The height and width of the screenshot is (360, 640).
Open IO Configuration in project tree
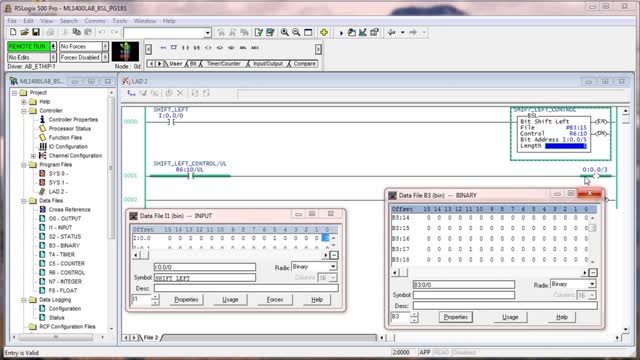point(68,147)
